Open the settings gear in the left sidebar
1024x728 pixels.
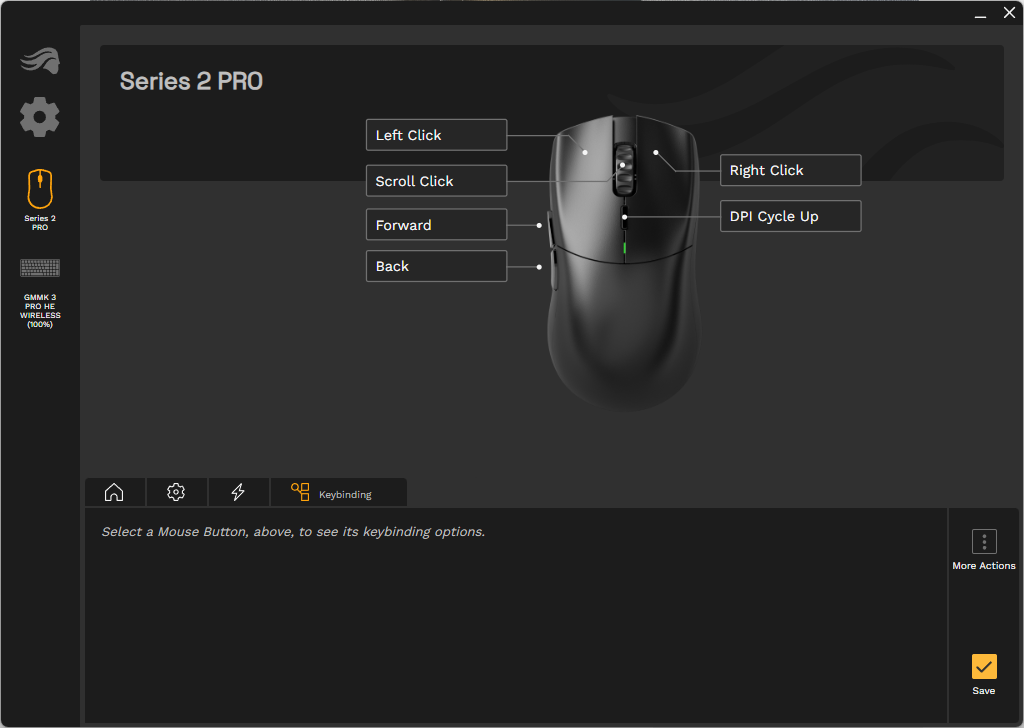click(39, 117)
